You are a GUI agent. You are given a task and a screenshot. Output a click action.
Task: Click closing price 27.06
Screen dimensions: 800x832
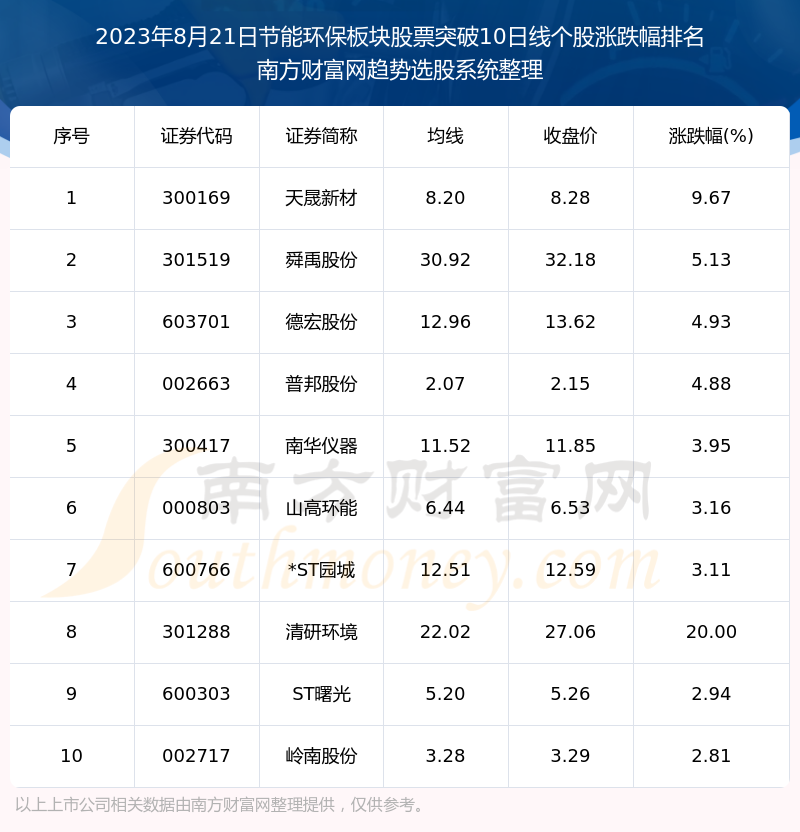pyautogui.click(x=571, y=632)
